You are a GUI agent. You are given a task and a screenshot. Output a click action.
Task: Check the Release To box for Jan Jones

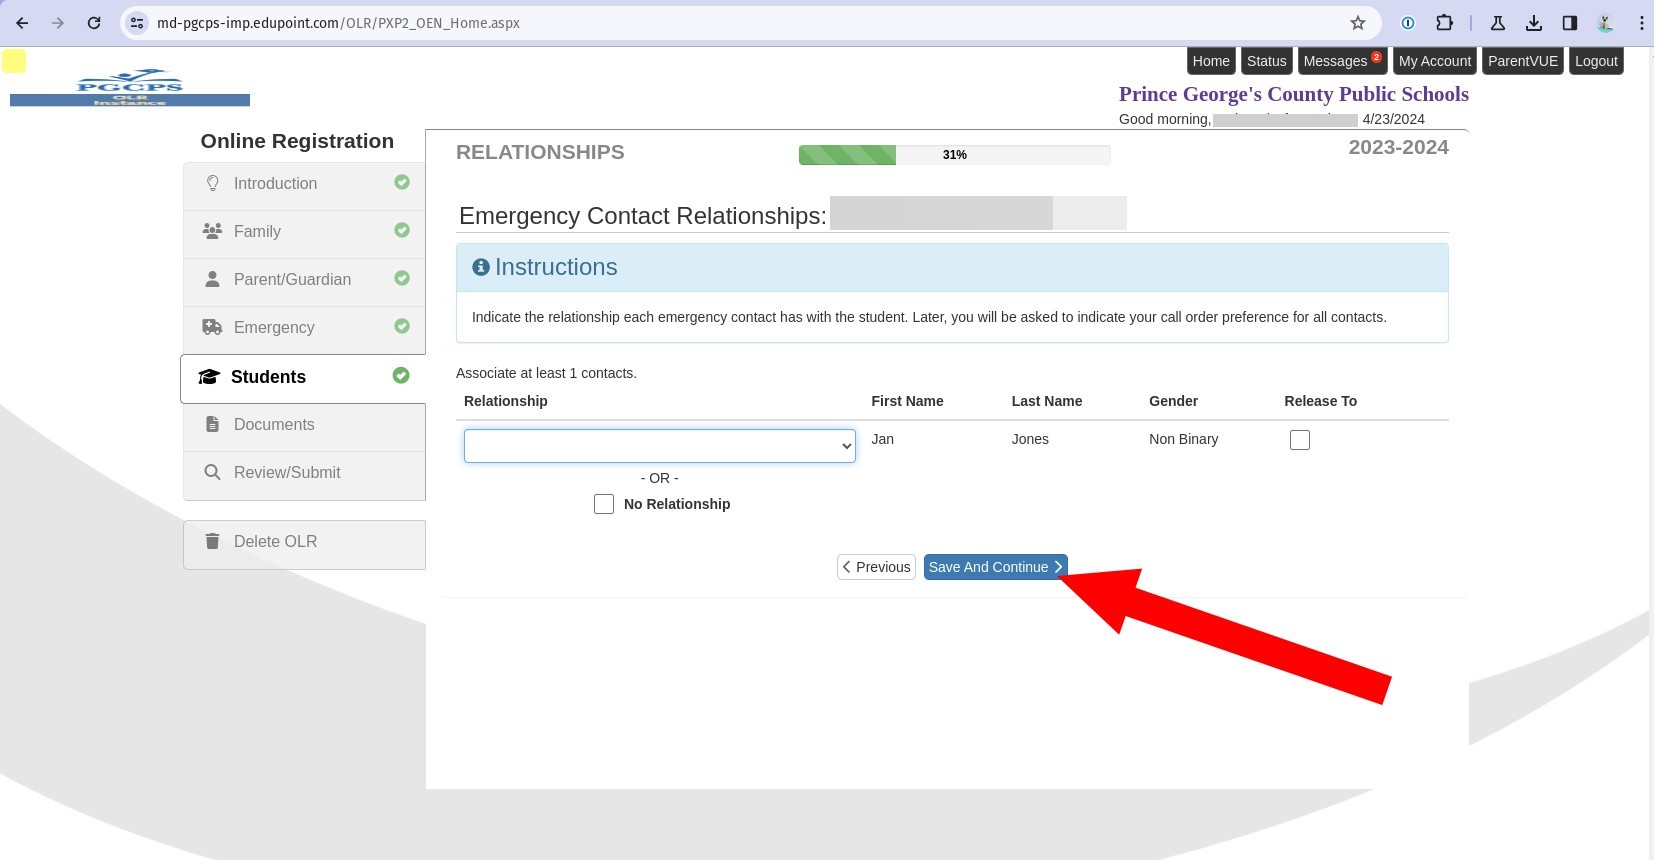coord(1299,440)
